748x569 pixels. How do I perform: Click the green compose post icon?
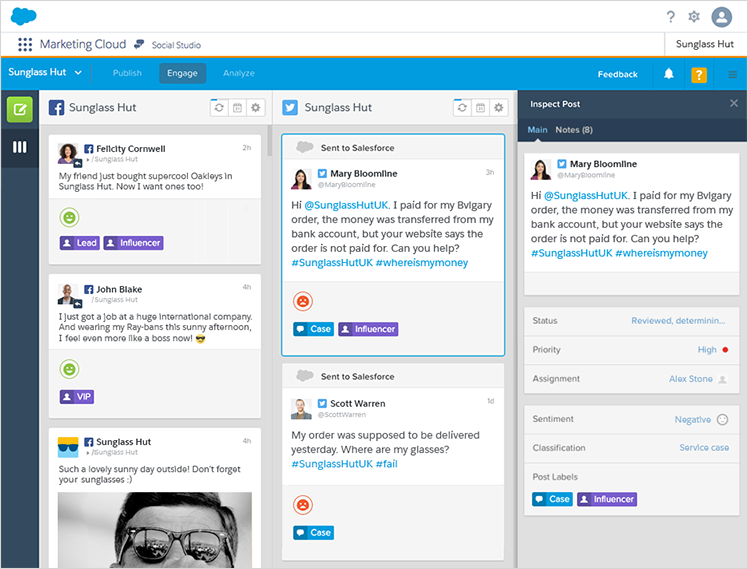[x=20, y=110]
